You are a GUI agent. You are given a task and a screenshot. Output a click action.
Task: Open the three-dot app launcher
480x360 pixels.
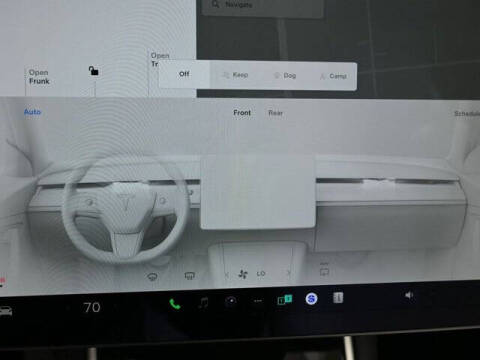pyautogui.click(x=258, y=301)
